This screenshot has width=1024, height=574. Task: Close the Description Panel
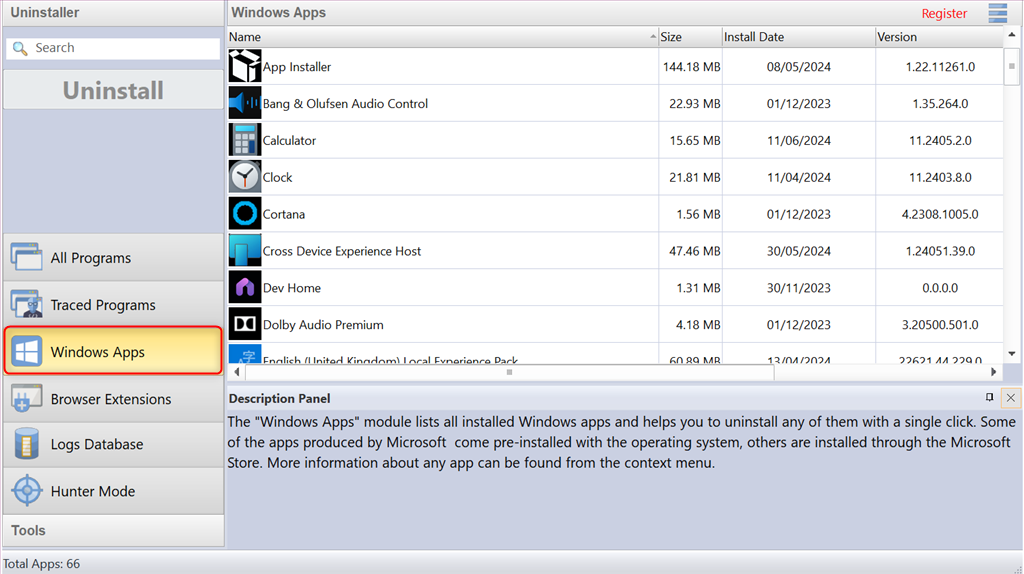click(x=1010, y=398)
